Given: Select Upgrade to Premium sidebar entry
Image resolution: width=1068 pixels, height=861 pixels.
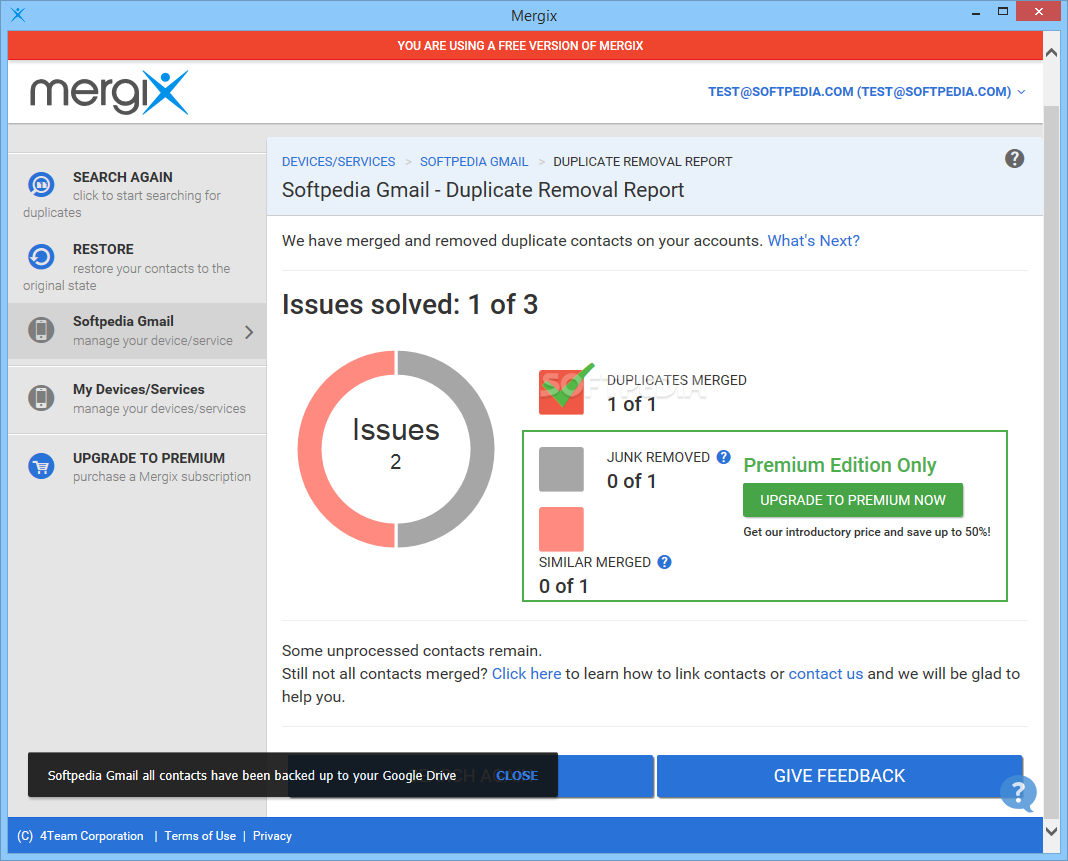Looking at the screenshot, I should (138, 467).
